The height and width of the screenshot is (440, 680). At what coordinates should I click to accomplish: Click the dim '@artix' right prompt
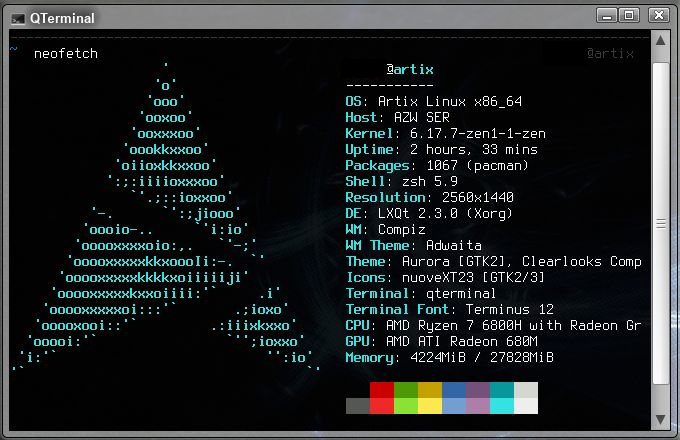coord(610,54)
